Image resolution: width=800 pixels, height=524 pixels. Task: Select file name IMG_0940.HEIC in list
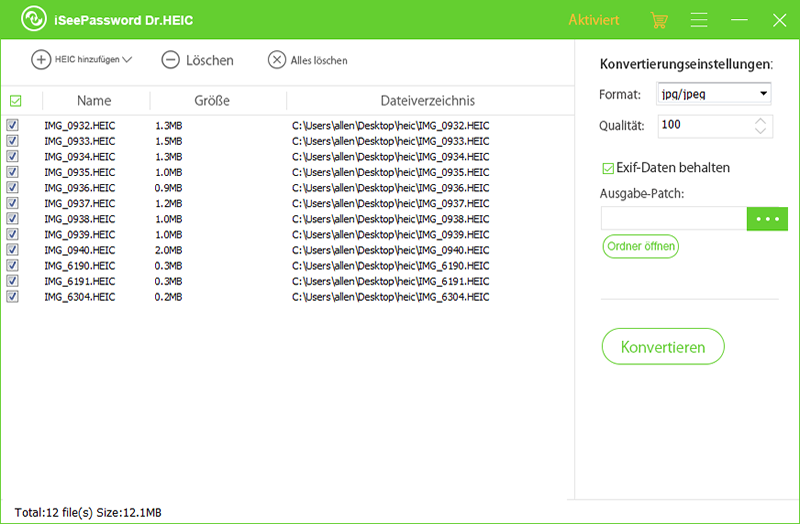coord(80,250)
